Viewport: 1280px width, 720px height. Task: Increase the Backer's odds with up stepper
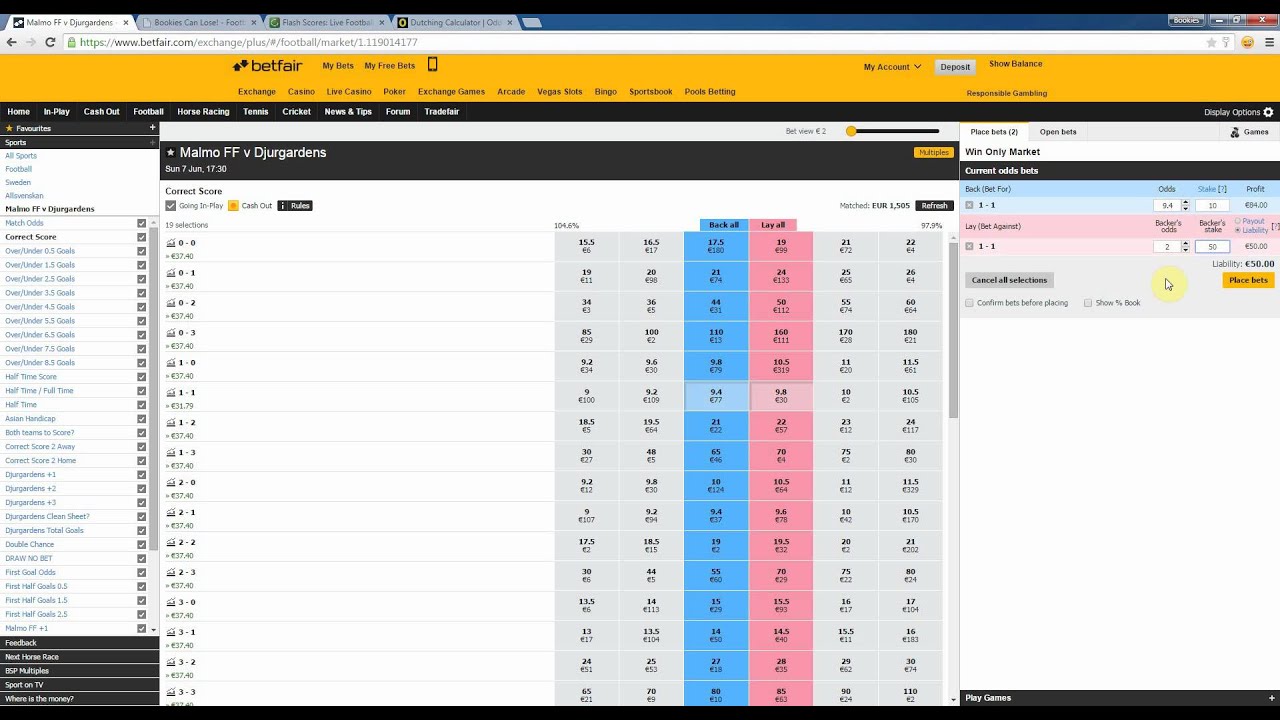pyautogui.click(x=1185, y=243)
